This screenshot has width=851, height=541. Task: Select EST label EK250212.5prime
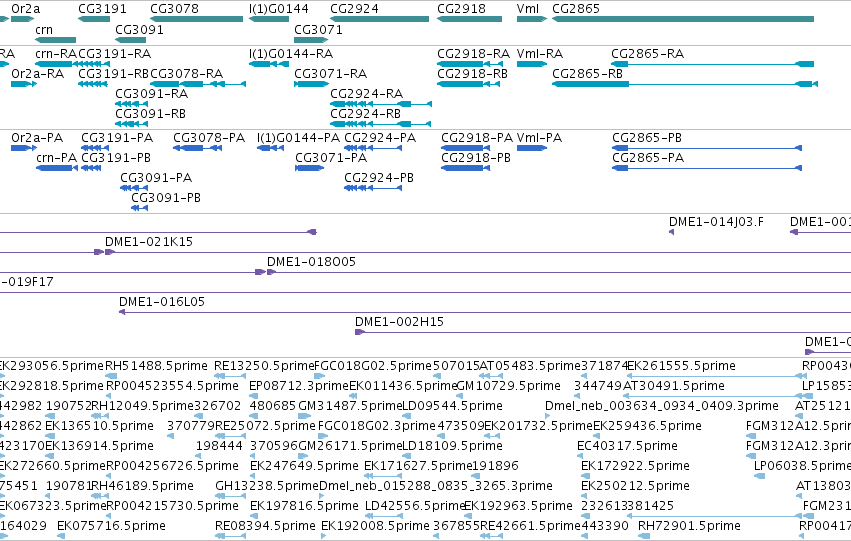point(636,486)
